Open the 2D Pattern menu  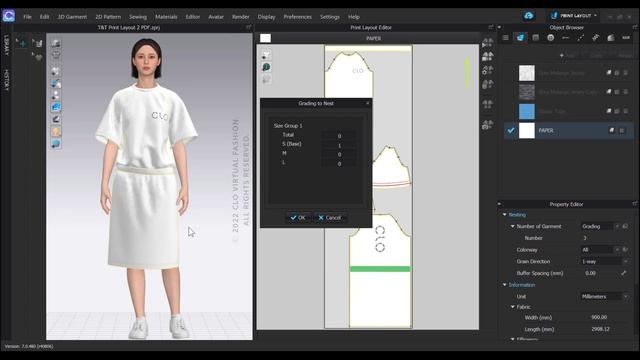(x=108, y=17)
